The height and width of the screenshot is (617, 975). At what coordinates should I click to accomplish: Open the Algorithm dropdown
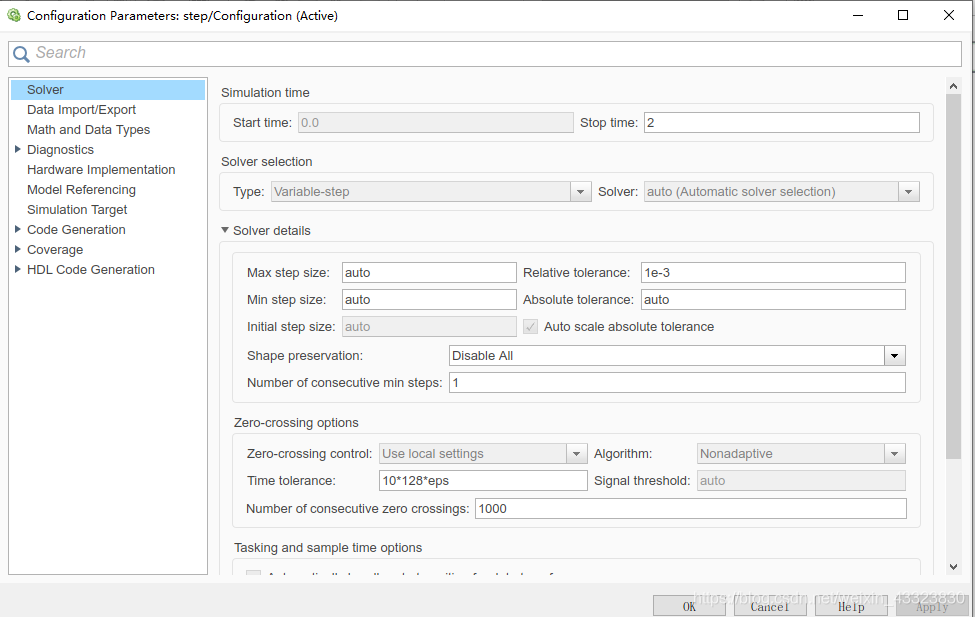[x=801, y=453]
